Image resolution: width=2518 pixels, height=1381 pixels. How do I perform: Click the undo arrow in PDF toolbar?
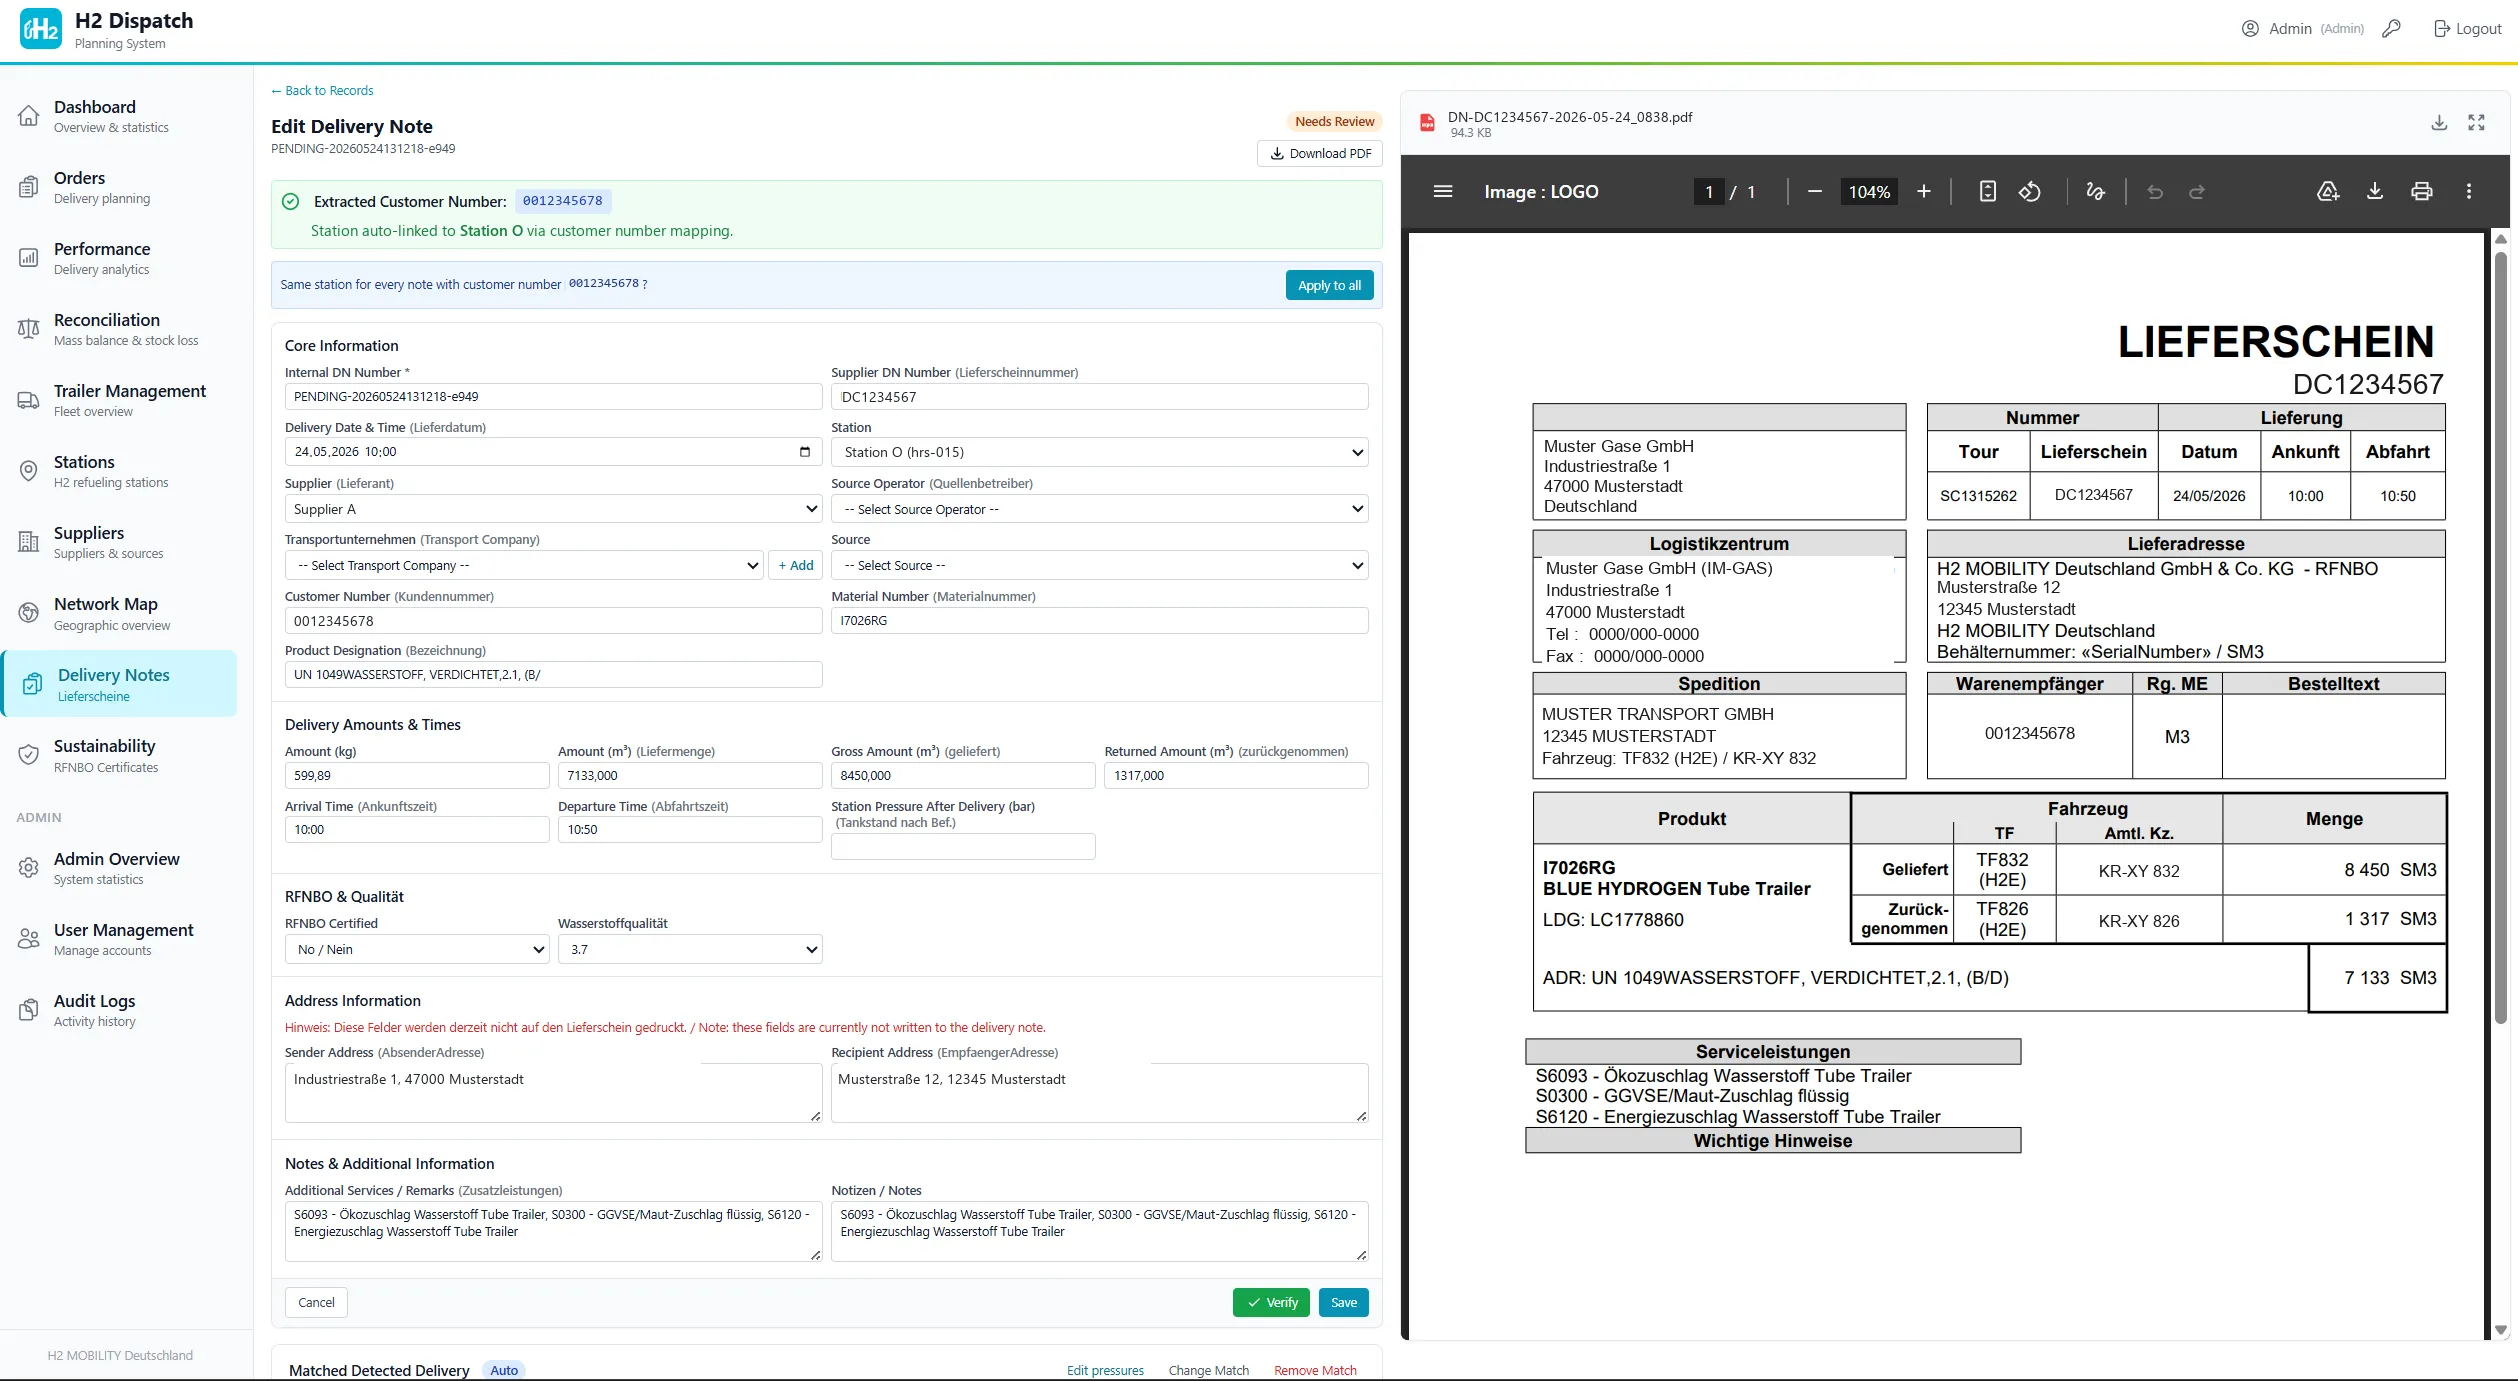pyautogui.click(x=2155, y=191)
